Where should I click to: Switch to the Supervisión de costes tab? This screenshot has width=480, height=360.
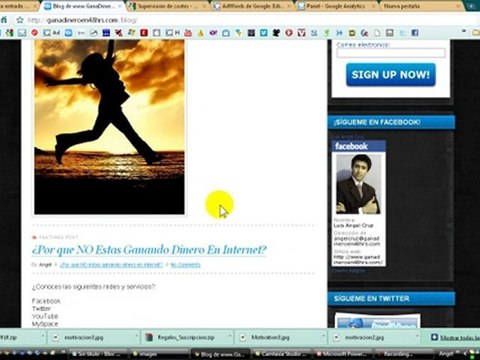point(167,6)
